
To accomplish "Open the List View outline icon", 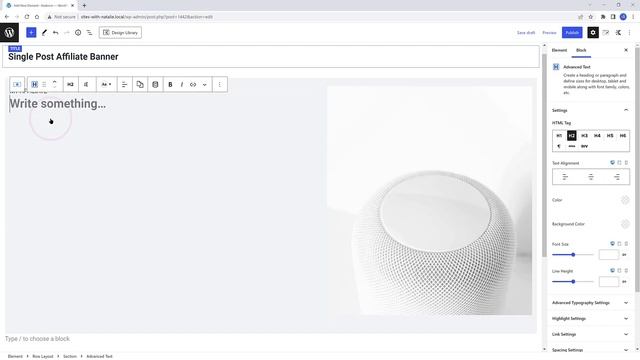I will (89, 33).
